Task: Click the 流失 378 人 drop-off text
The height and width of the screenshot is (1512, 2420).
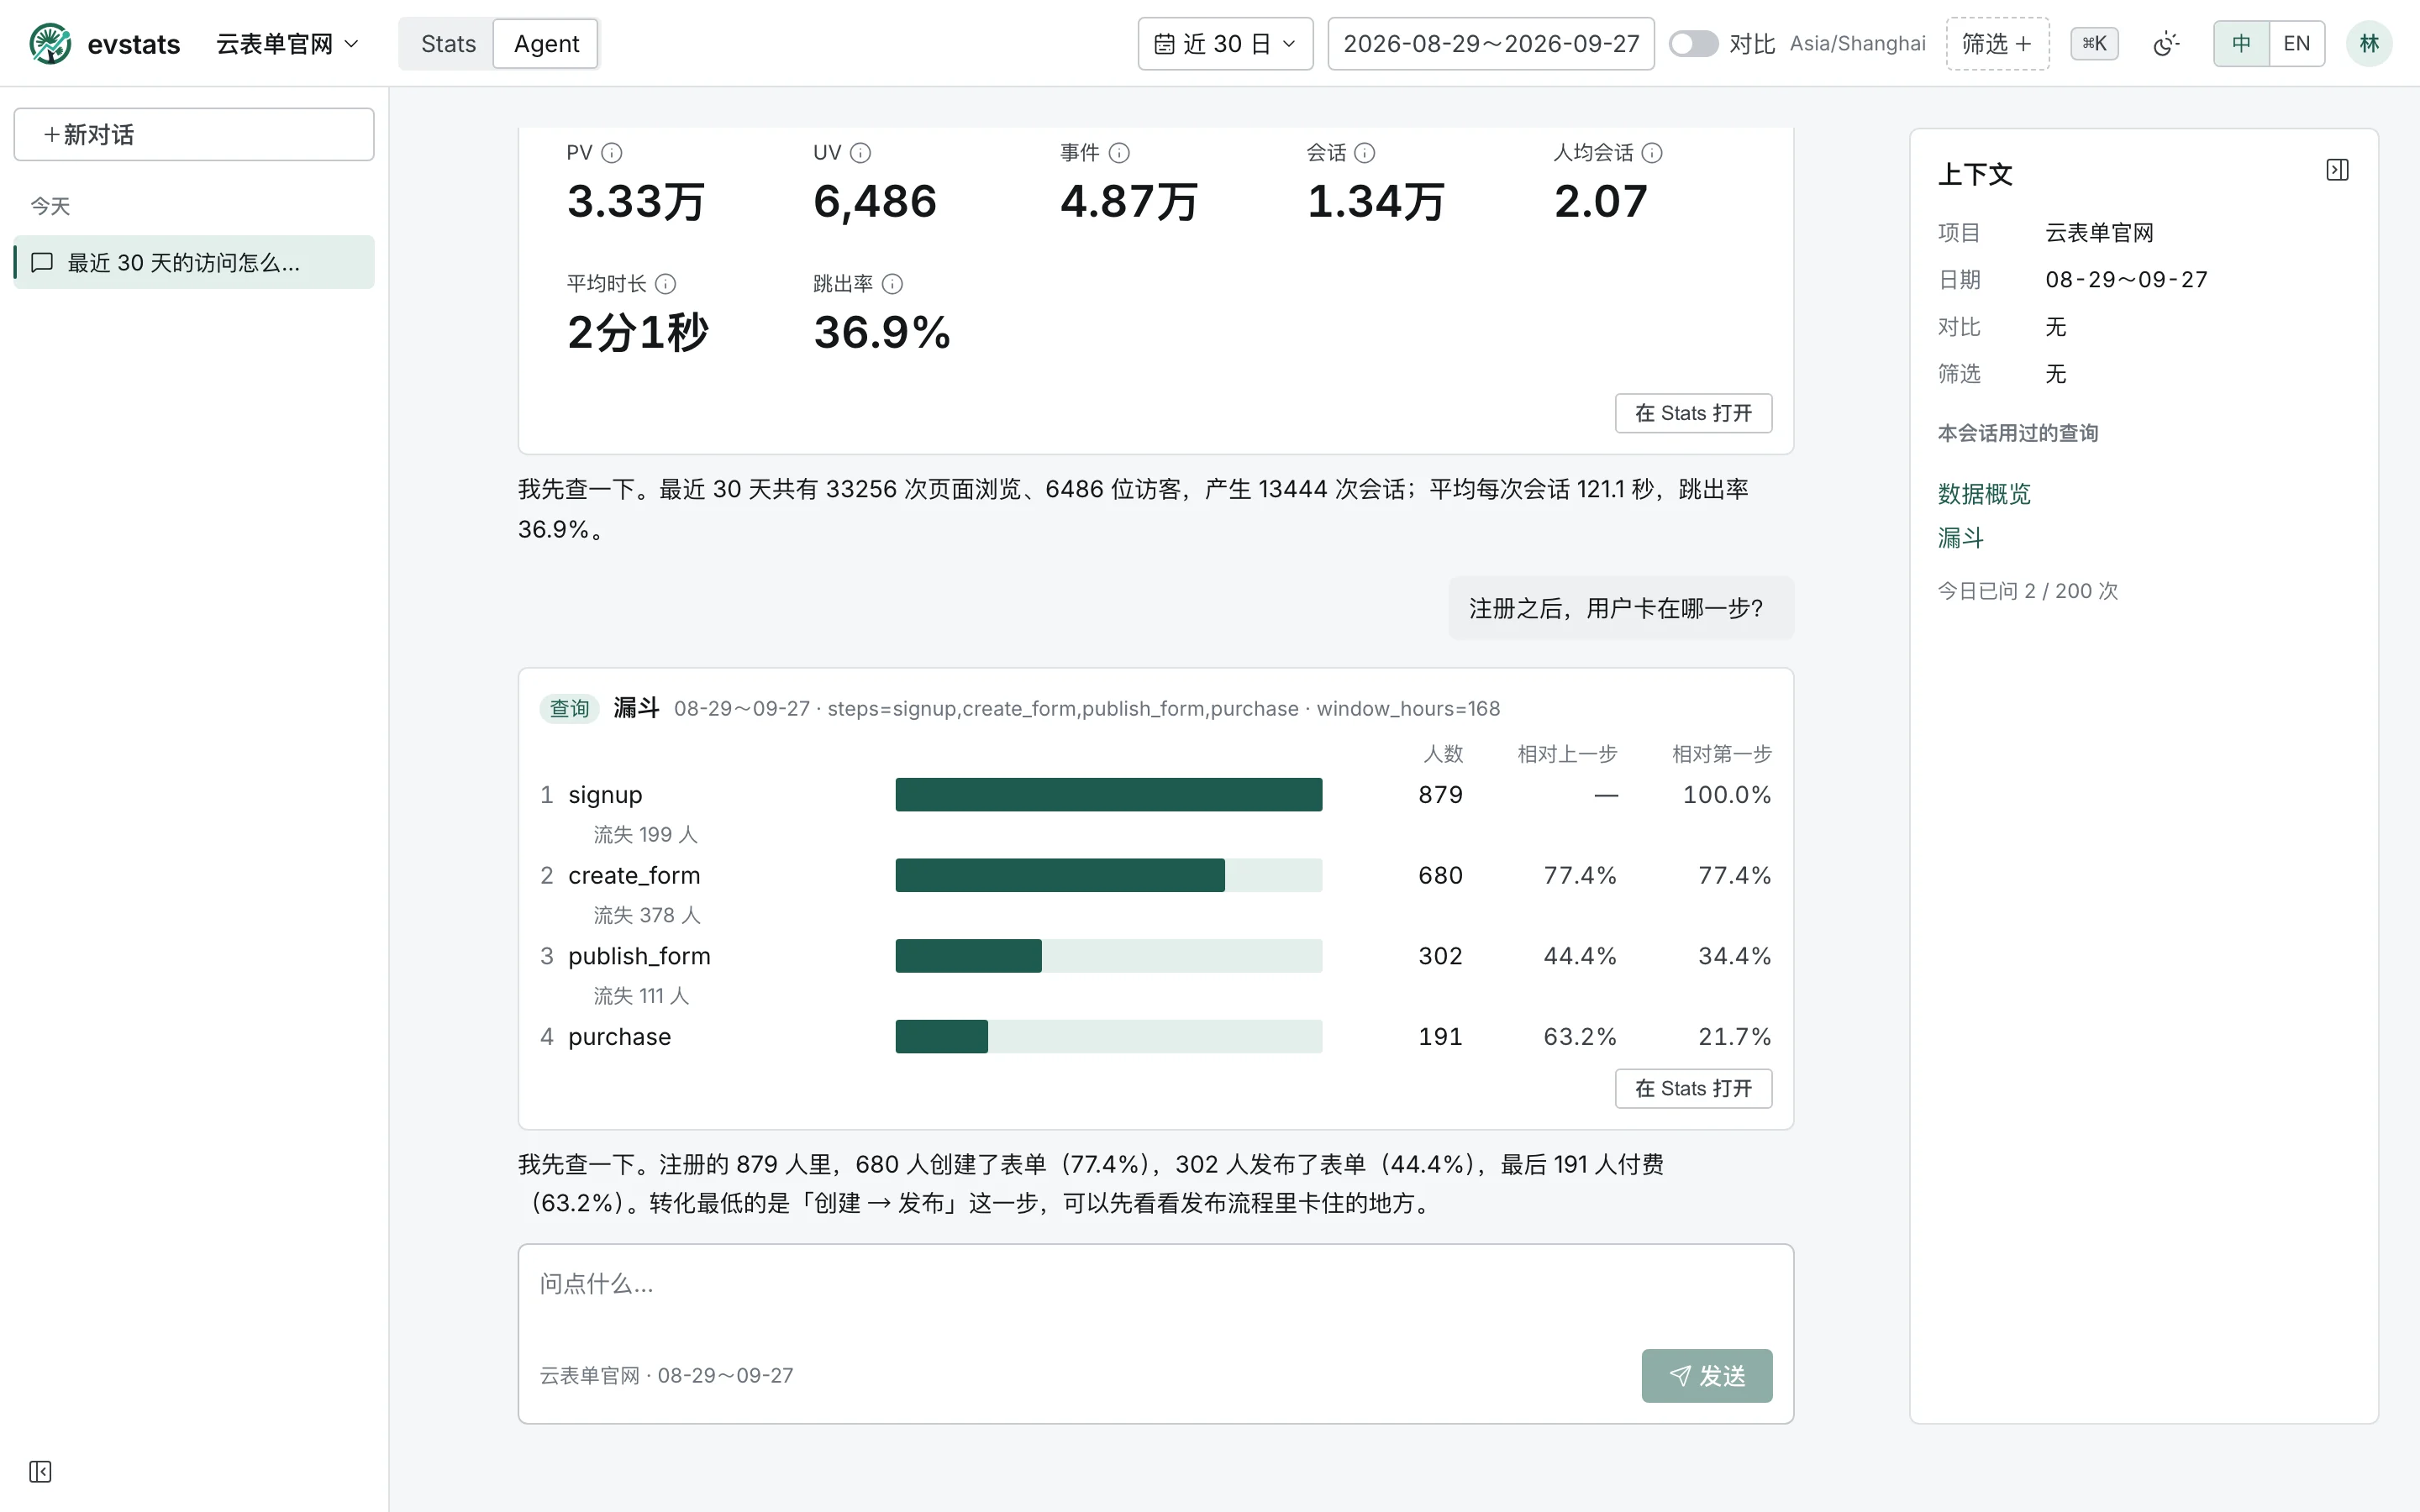Action: (646, 915)
